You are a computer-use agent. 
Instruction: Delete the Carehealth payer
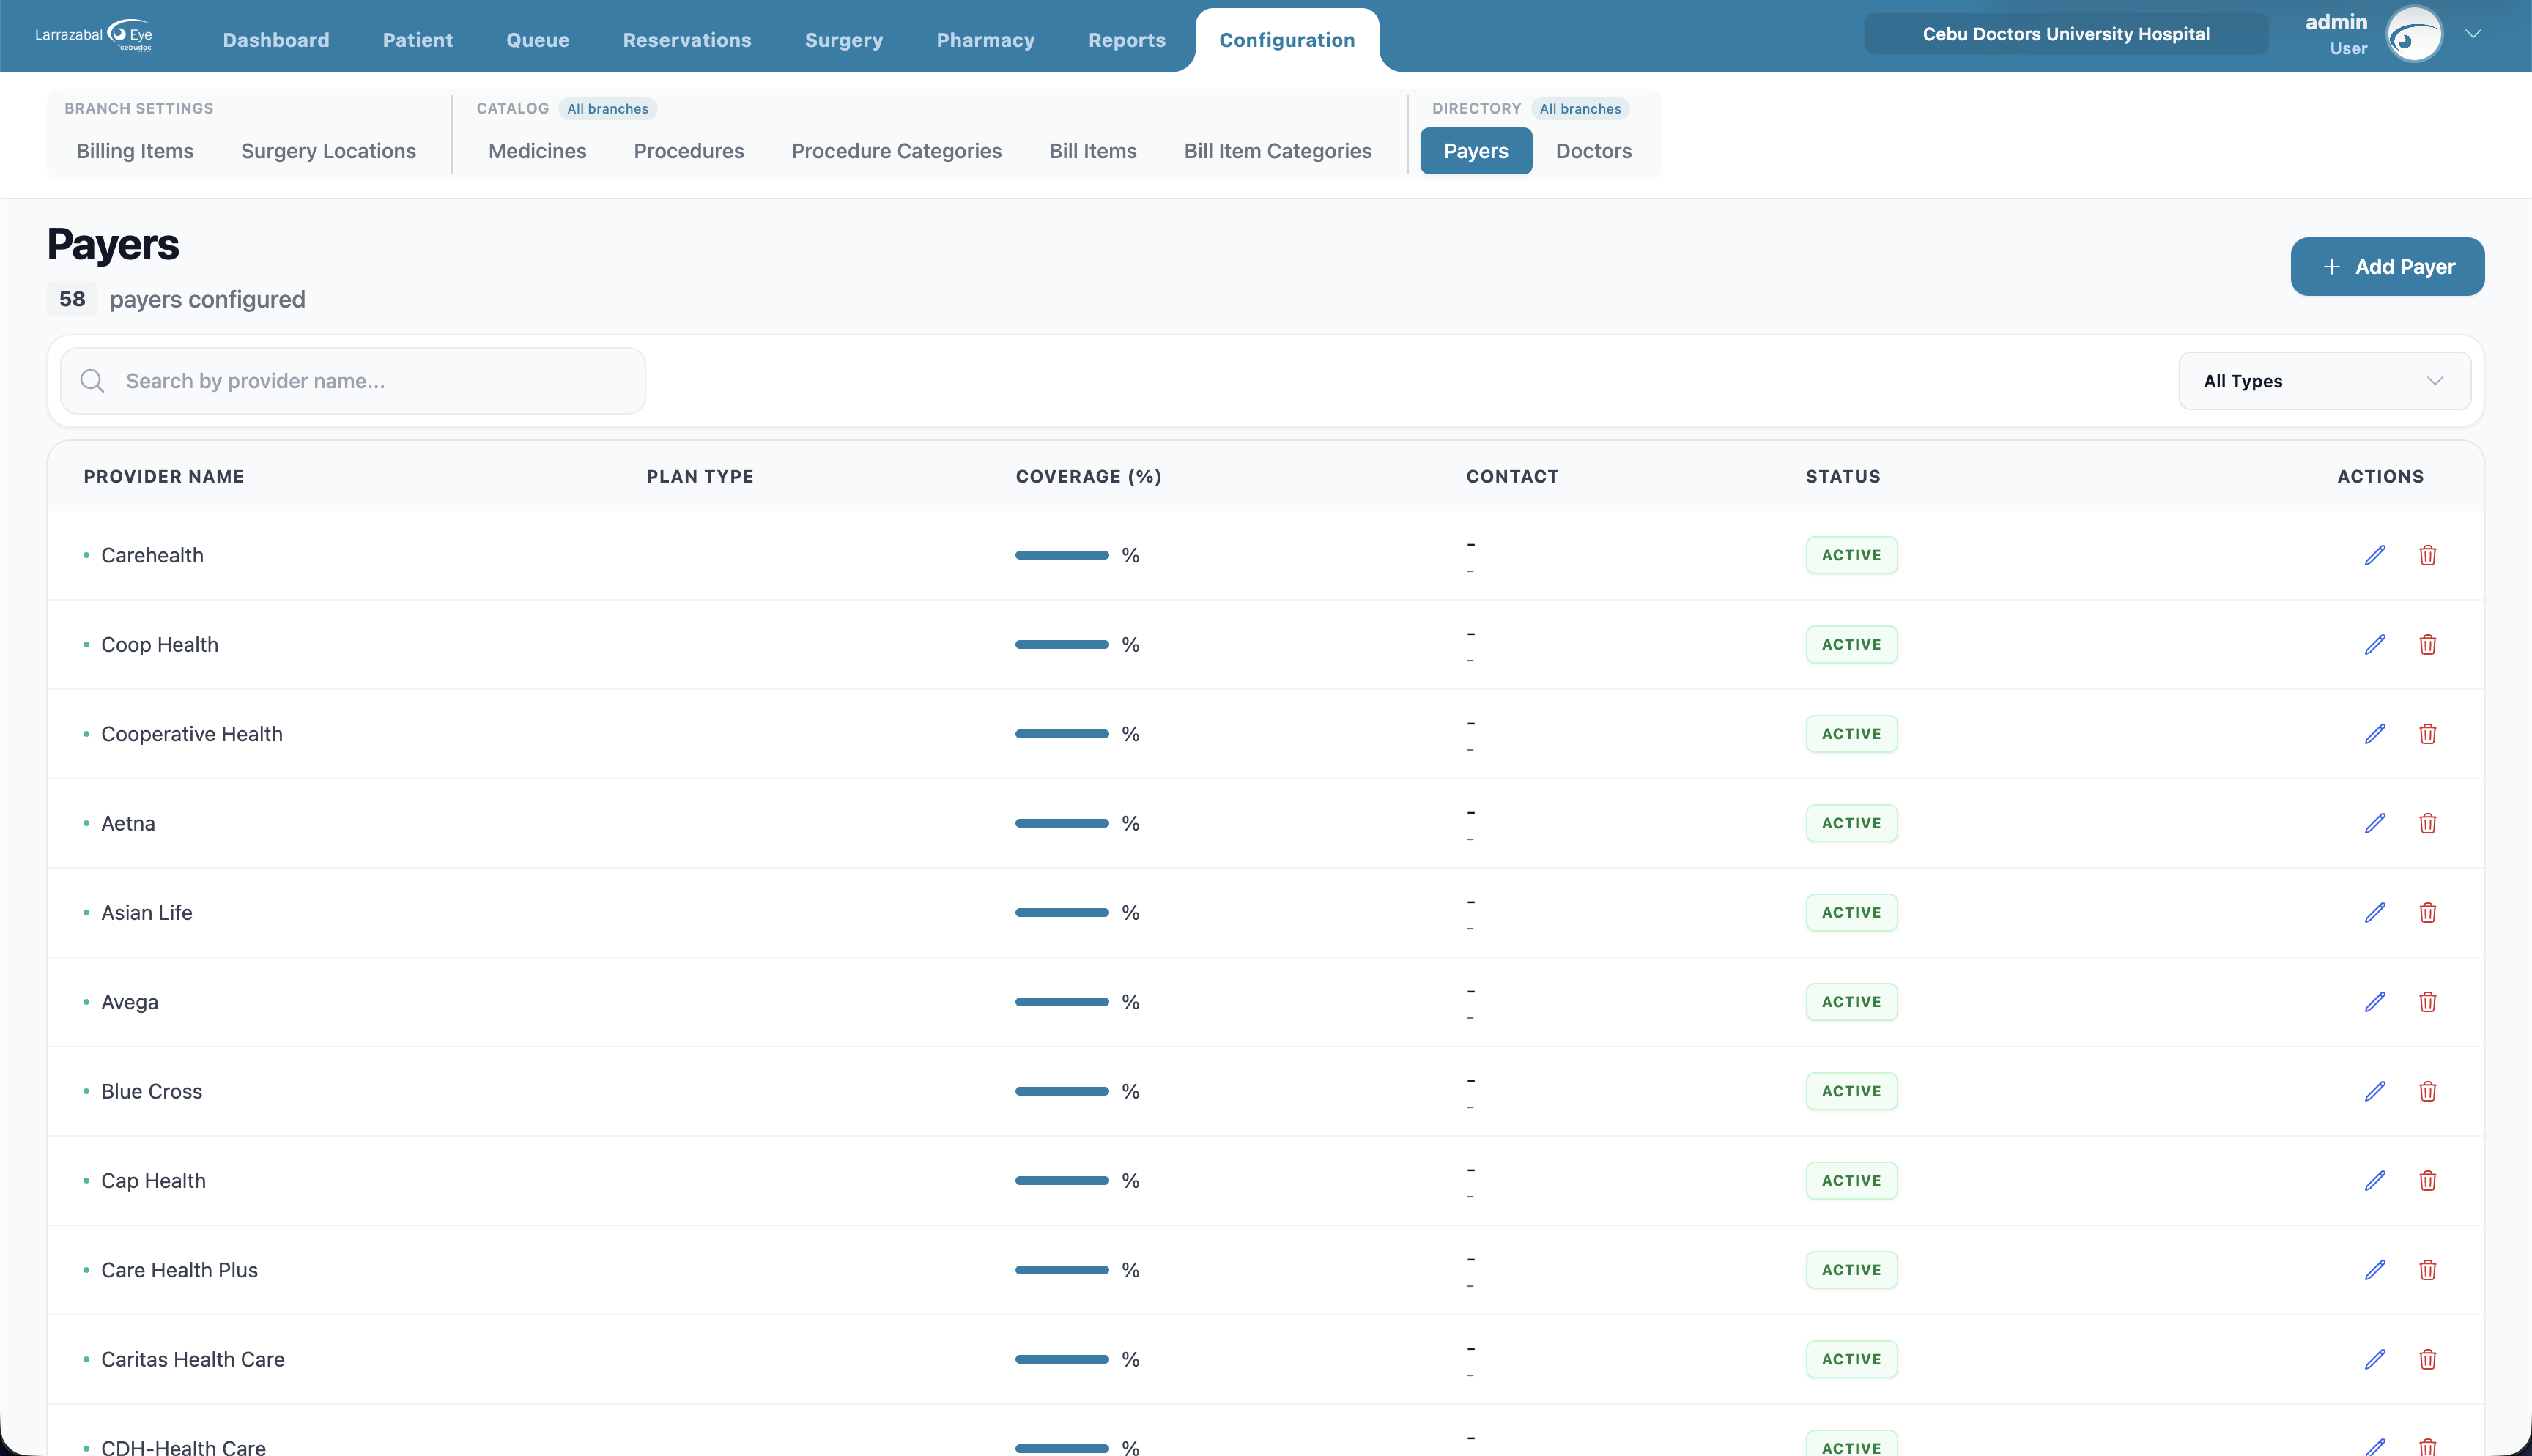[x=2428, y=555]
